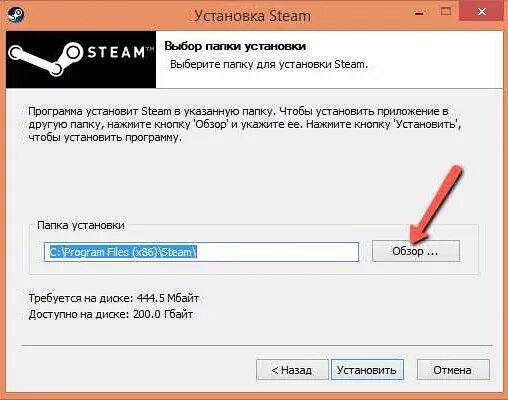The image size is (508, 400).
Task: Minimize the Установка Steam window
Action: pos(420,13)
